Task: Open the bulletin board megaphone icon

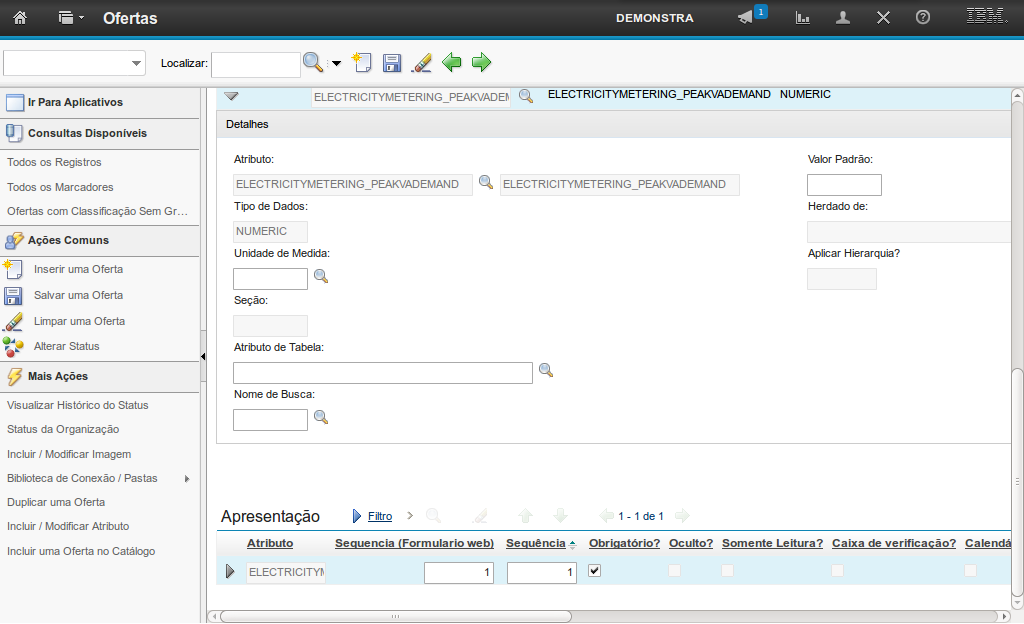Action: (x=745, y=18)
